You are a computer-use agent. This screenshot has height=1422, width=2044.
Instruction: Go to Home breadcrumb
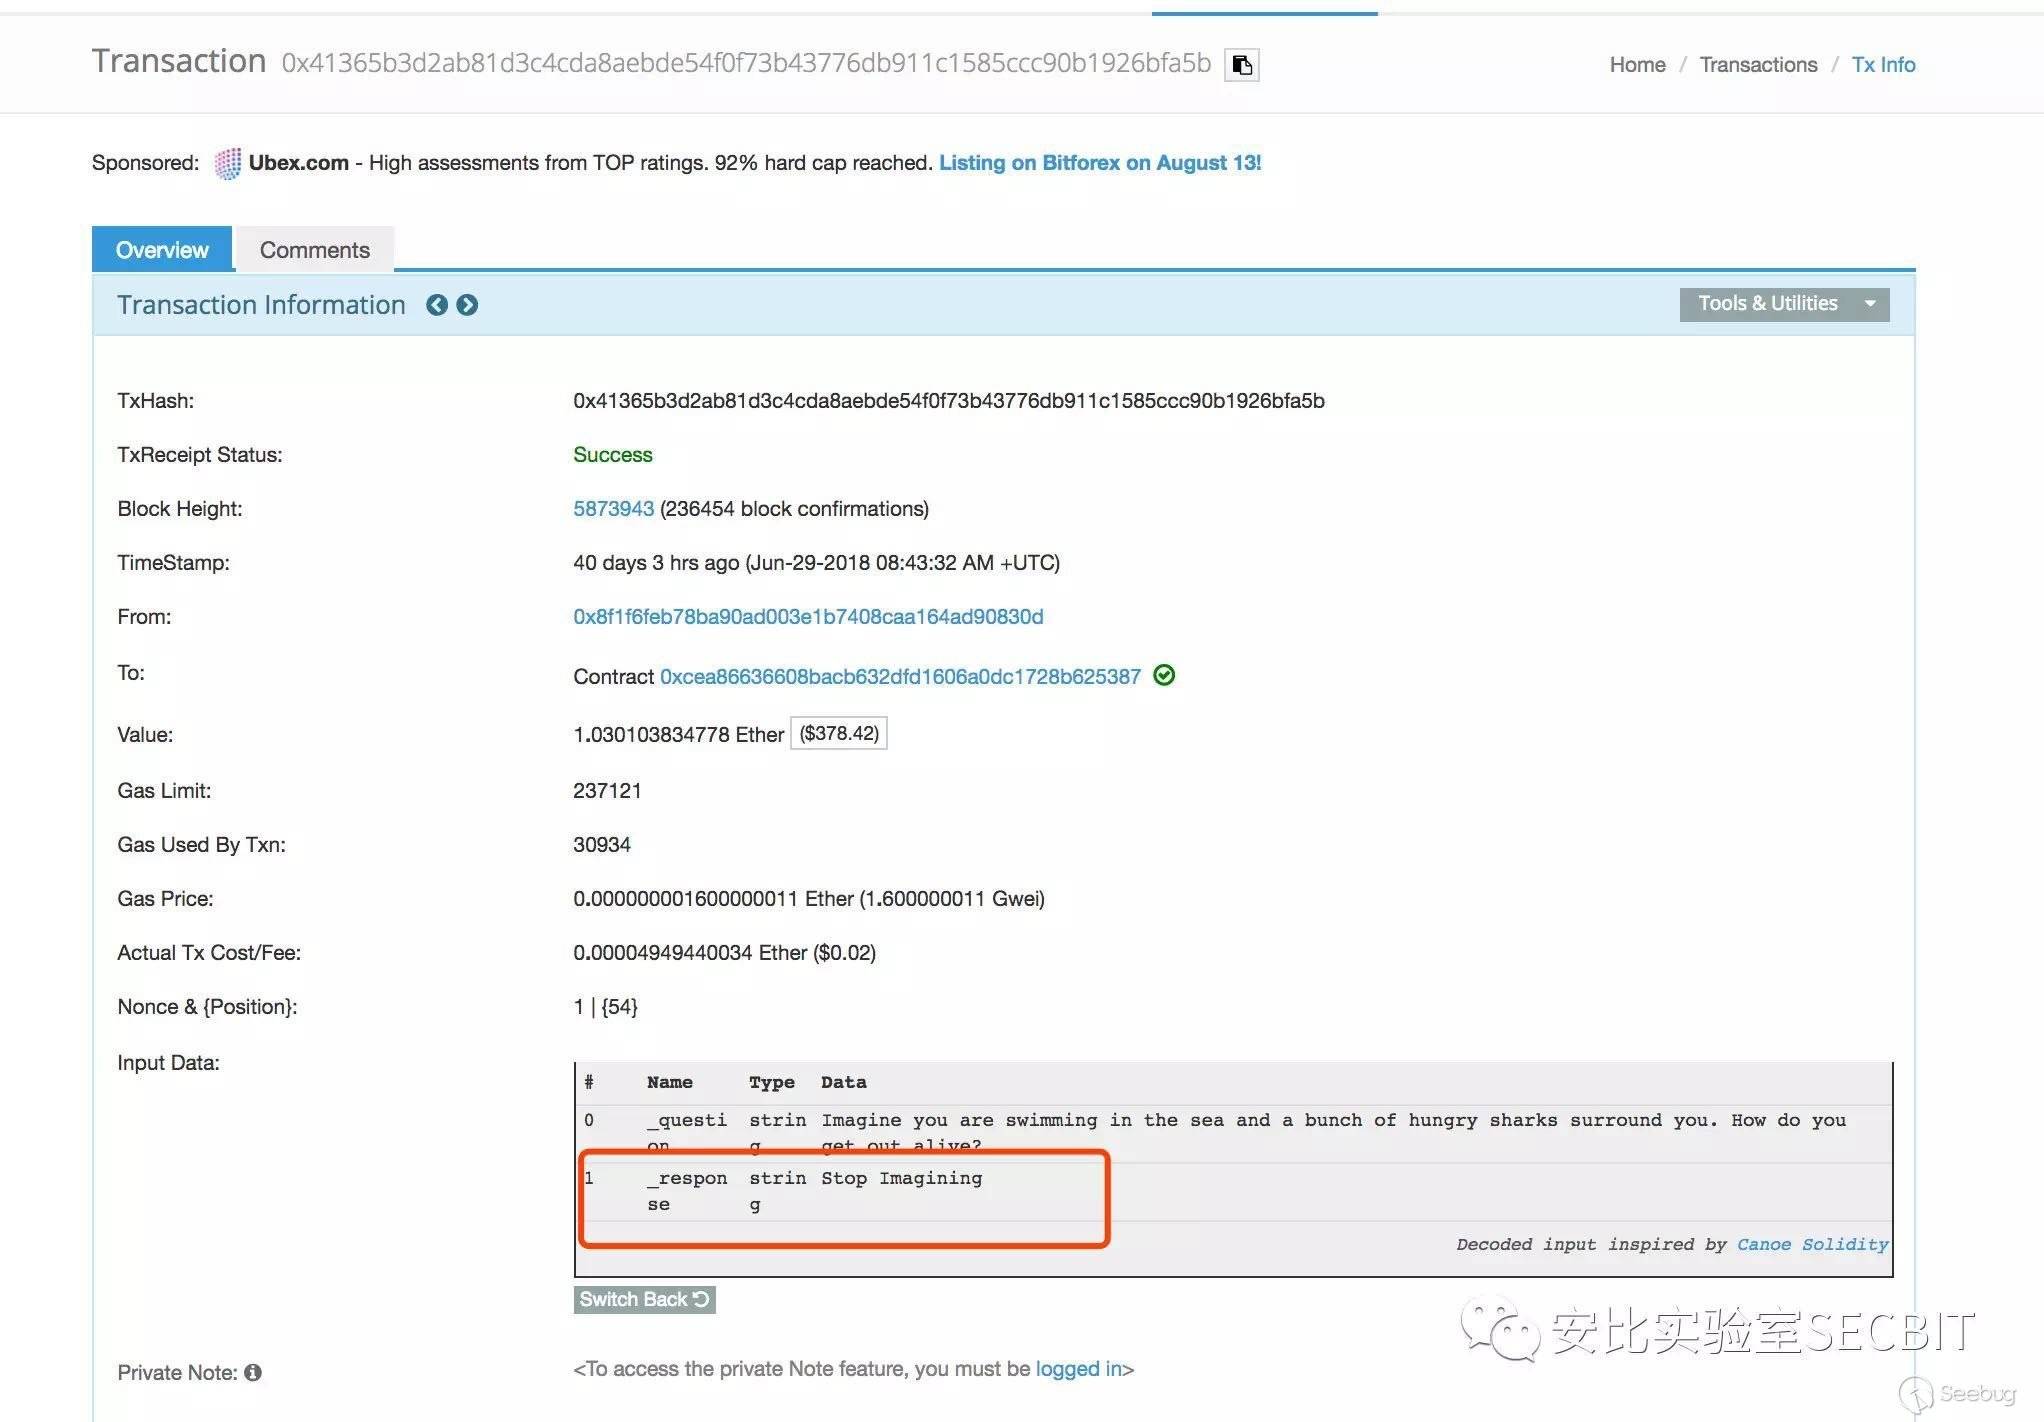pyautogui.click(x=1637, y=65)
